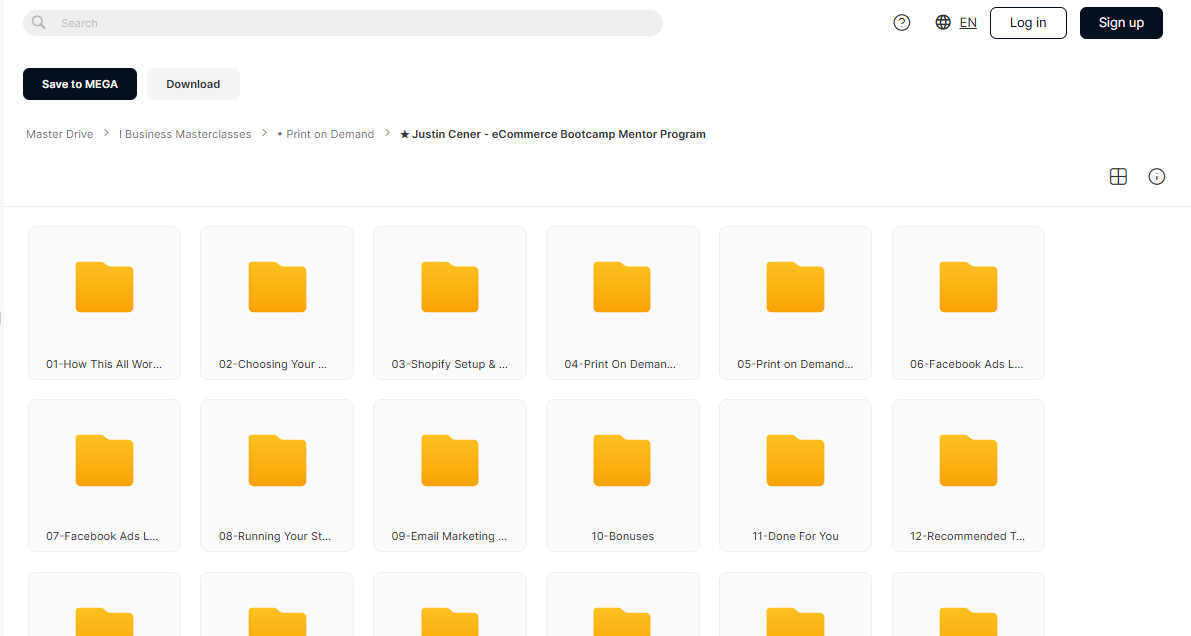Open folder icon of 03-Shopify Setup & ...
1191x636 pixels.
point(450,287)
